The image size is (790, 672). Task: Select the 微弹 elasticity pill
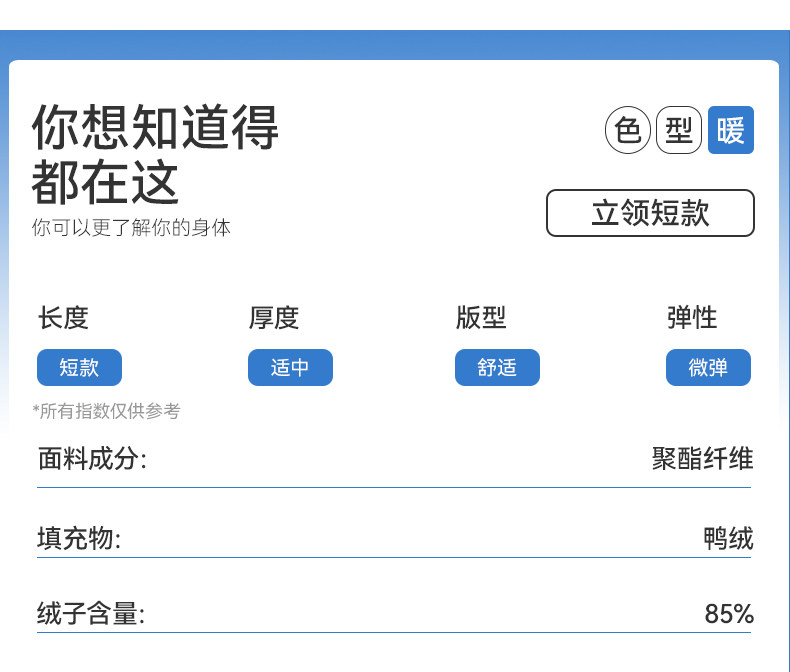point(708,367)
